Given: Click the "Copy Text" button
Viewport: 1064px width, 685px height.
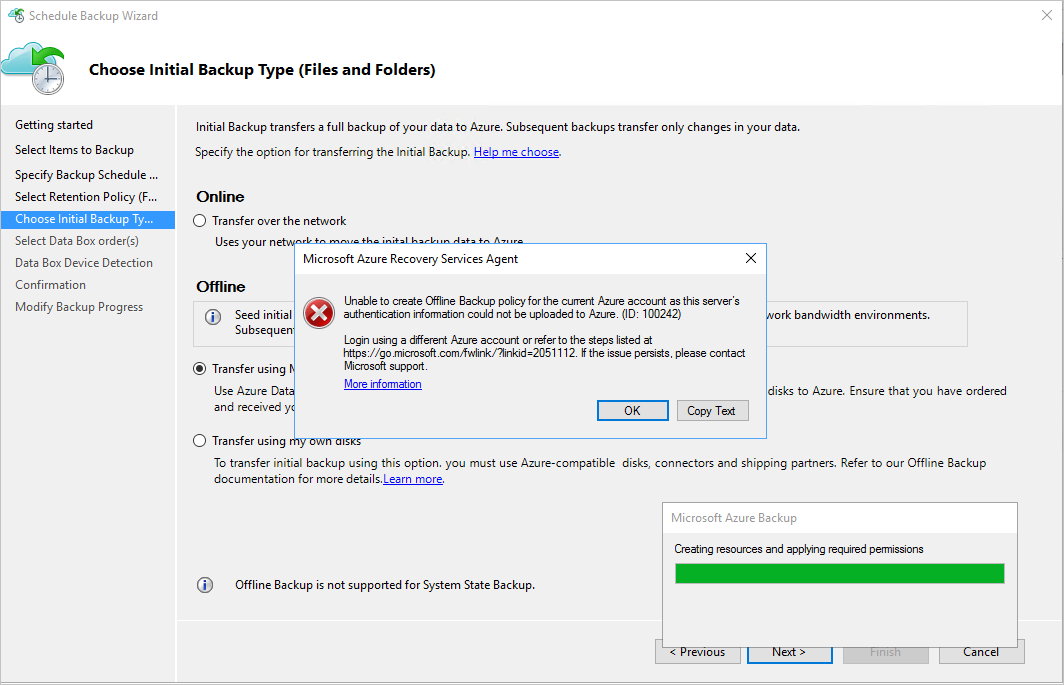Looking at the screenshot, I should (x=712, y=410).
